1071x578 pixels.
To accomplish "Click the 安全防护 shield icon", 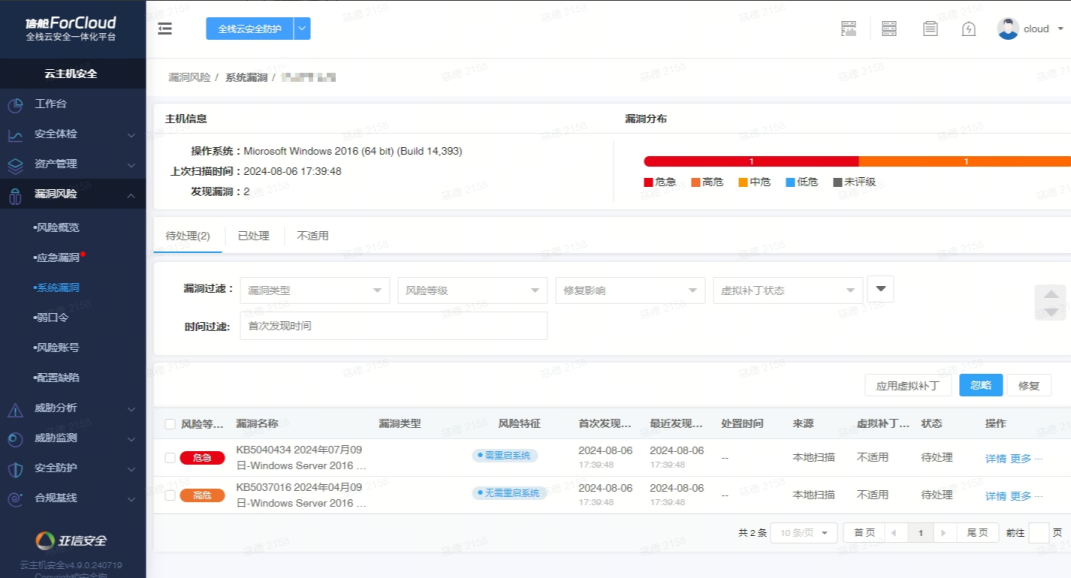I will click(x=15, y=469).
